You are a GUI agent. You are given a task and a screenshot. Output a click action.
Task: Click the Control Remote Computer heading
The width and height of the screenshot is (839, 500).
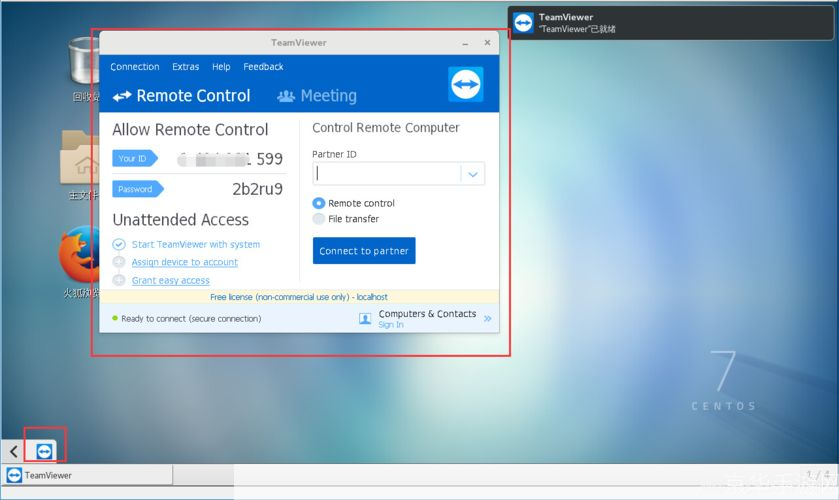coord(386,127)
